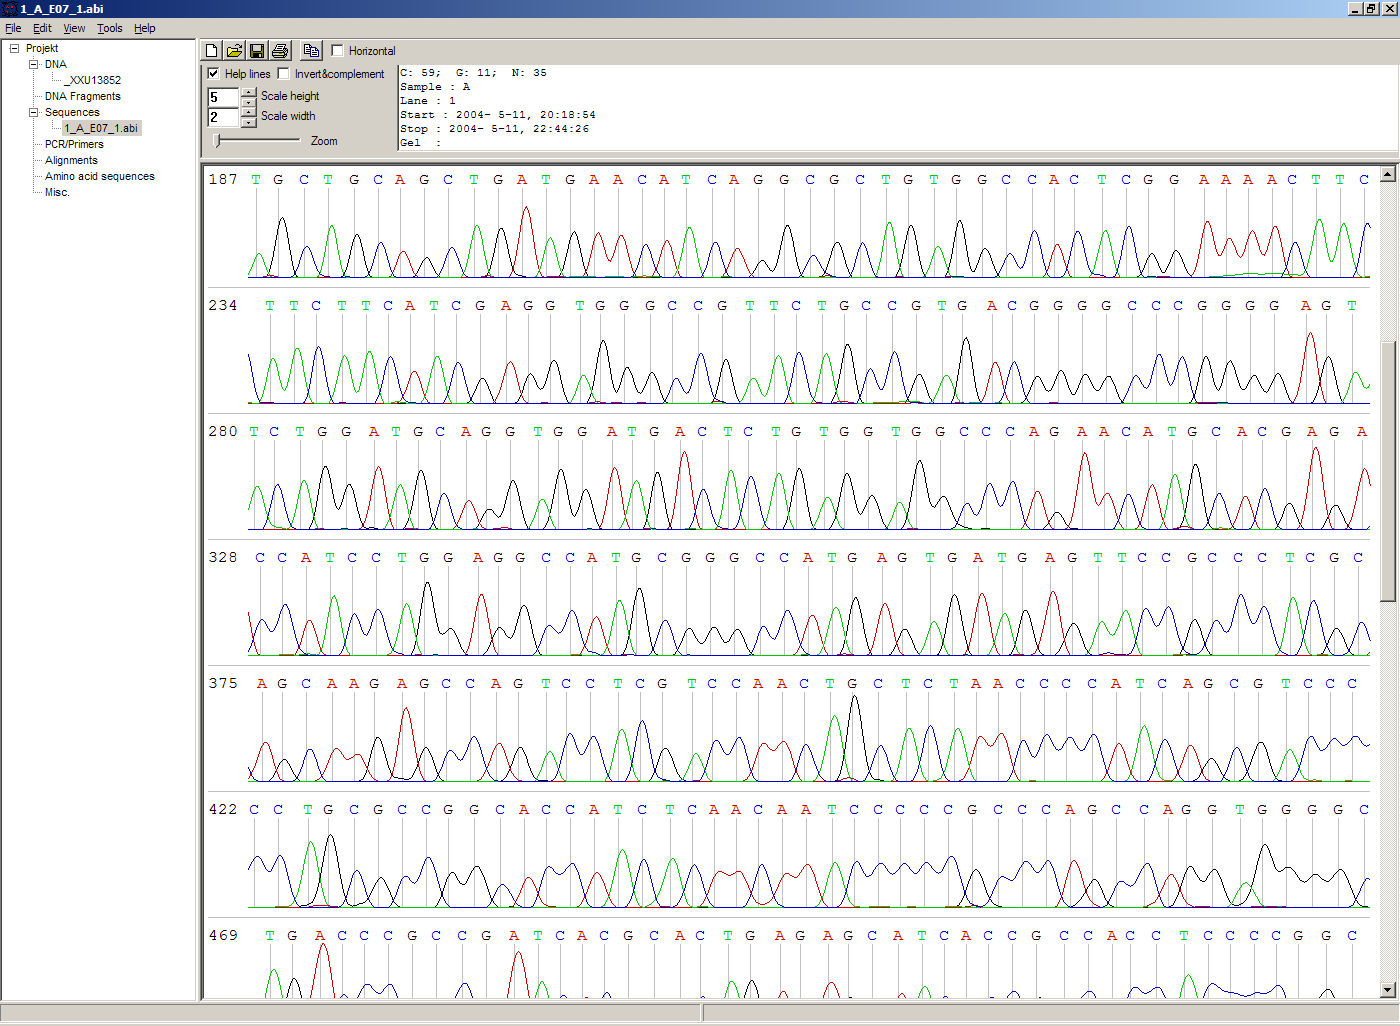Click the 'Sample : A' info line

[x=435, y=87]
